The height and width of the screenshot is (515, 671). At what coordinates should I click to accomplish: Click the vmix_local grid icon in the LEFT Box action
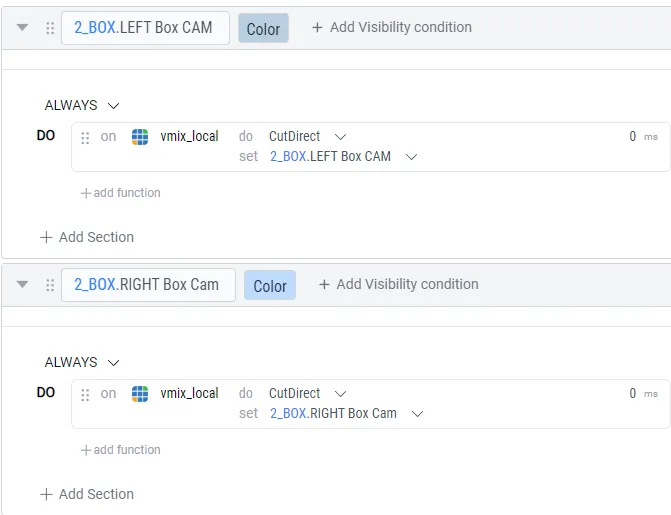point(140,137)
